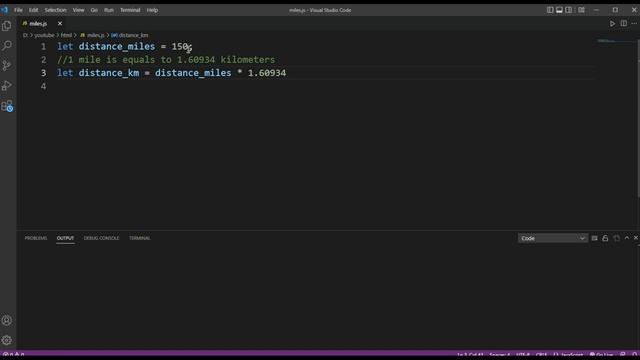Screen dimensions: 640x360
Task: Open the Code output channel dropdown
Action: coord(553,238)
